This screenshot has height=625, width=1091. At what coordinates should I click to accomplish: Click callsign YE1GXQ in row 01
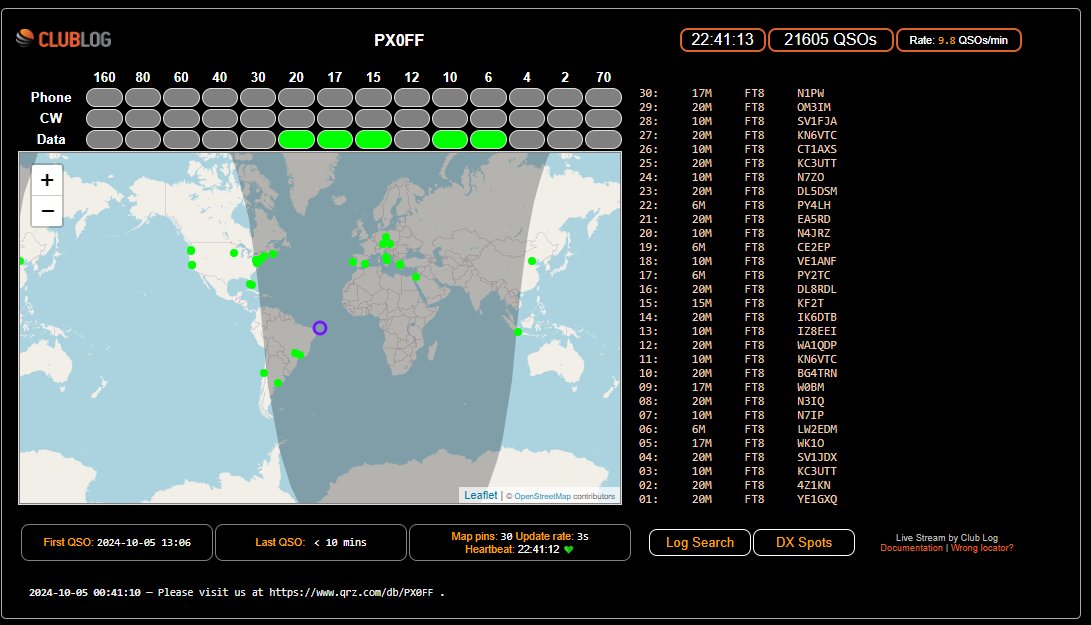817,499
